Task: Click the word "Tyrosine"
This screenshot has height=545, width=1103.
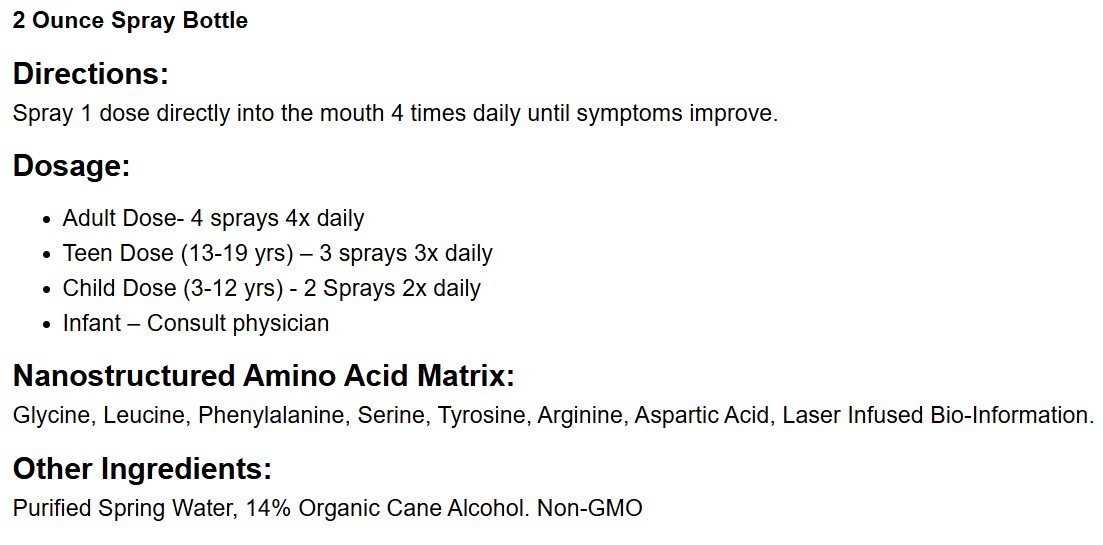Action: coord(480,415)
